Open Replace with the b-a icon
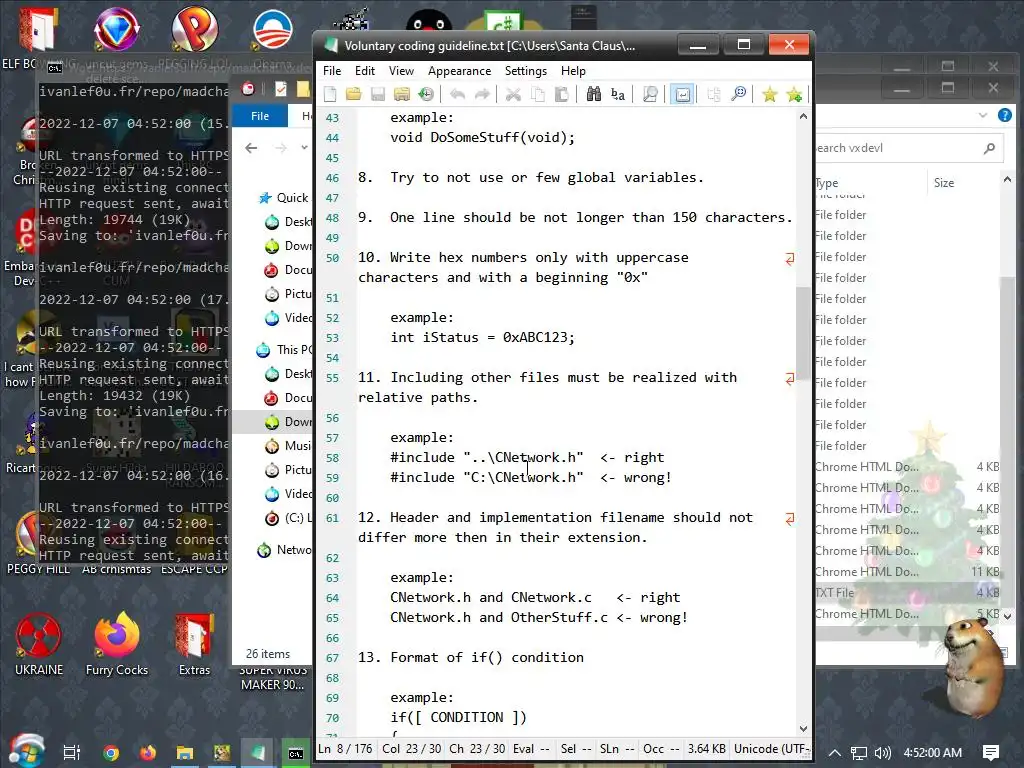Viewport: 1024px width, 768px height. [618, 95]
